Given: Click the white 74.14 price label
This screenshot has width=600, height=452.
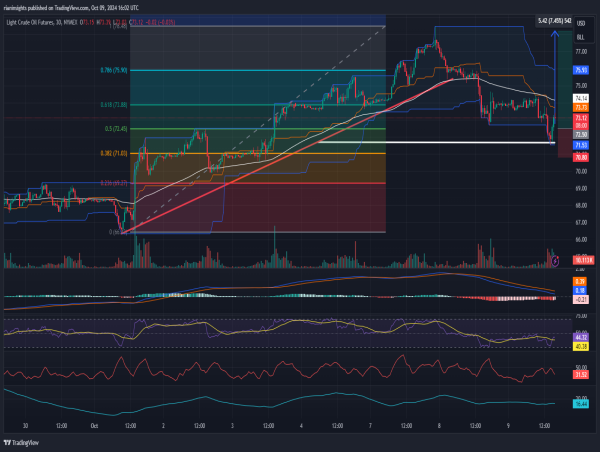Looking at the screenshot, I should pyautogui.click(x=581, y=99).
